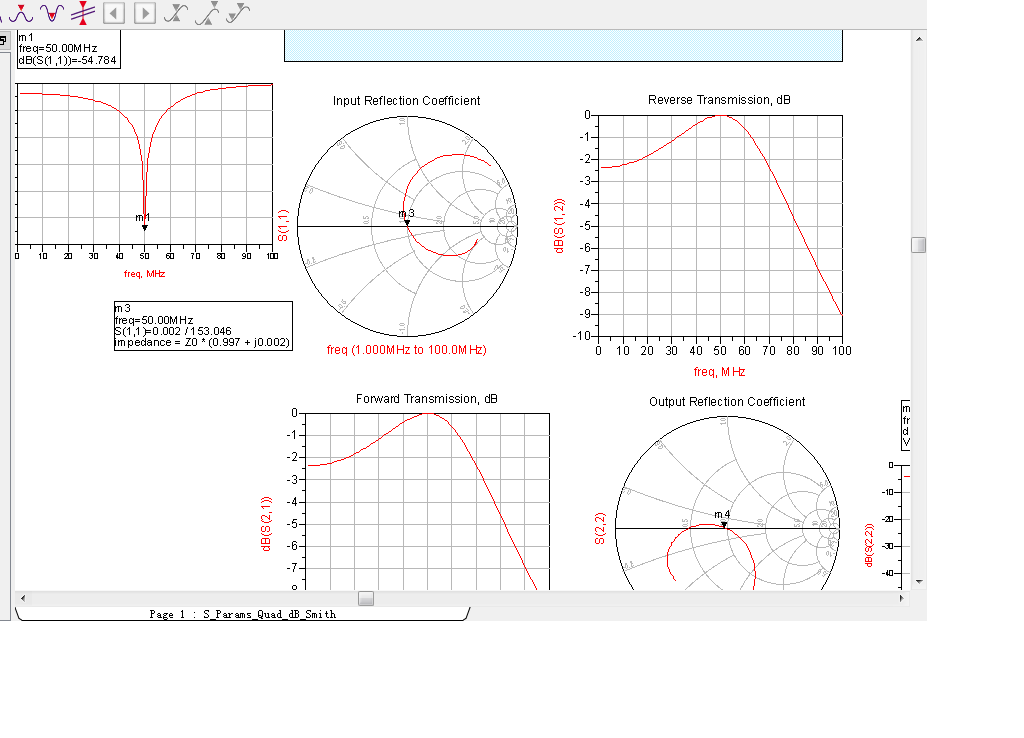The width and height of the screenshot is (1024, 738).
Task: Open the S_Params_Quad_dB_Smith page tab
Action: [242, 614]
